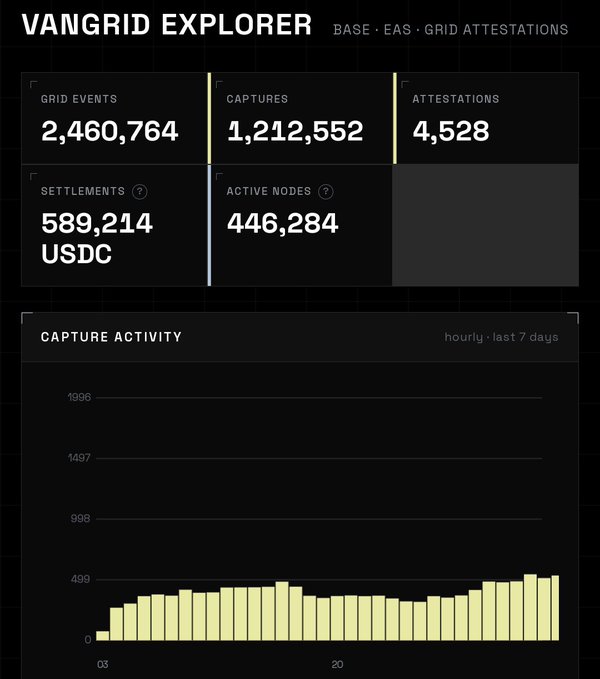
Task: Click the CAPTURE ACTIVITY chart heading
Action: (111, 337)
